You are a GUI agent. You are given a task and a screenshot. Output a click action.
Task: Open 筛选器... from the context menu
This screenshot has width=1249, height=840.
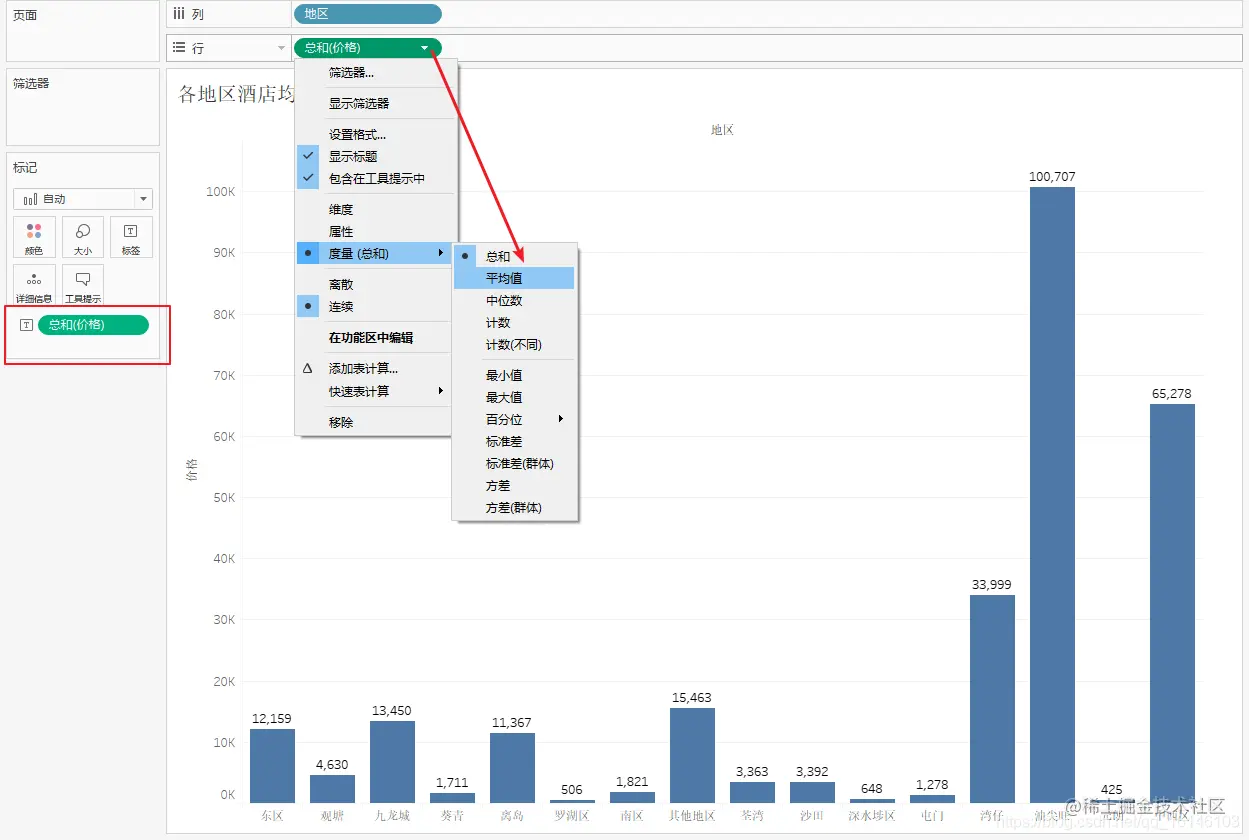point(376,72)
